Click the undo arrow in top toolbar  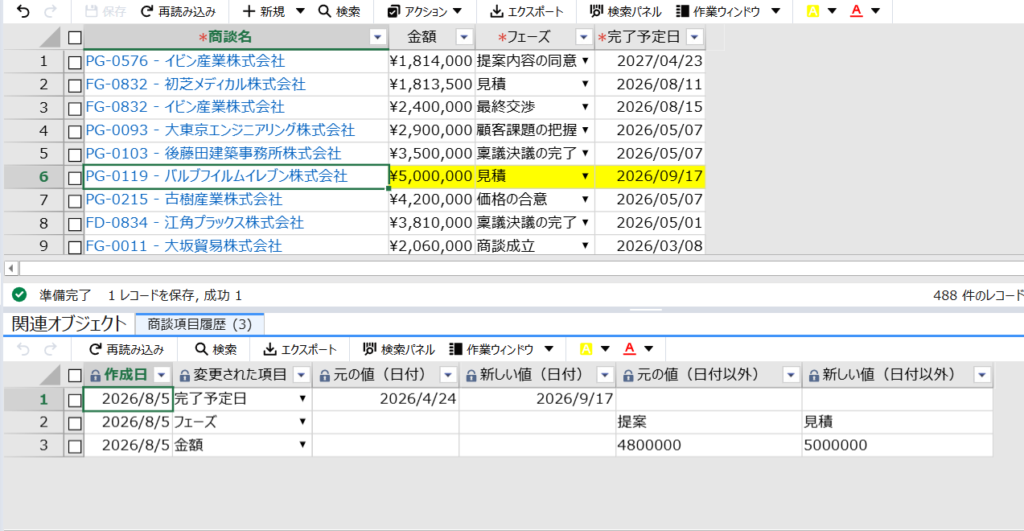point(23,11)
